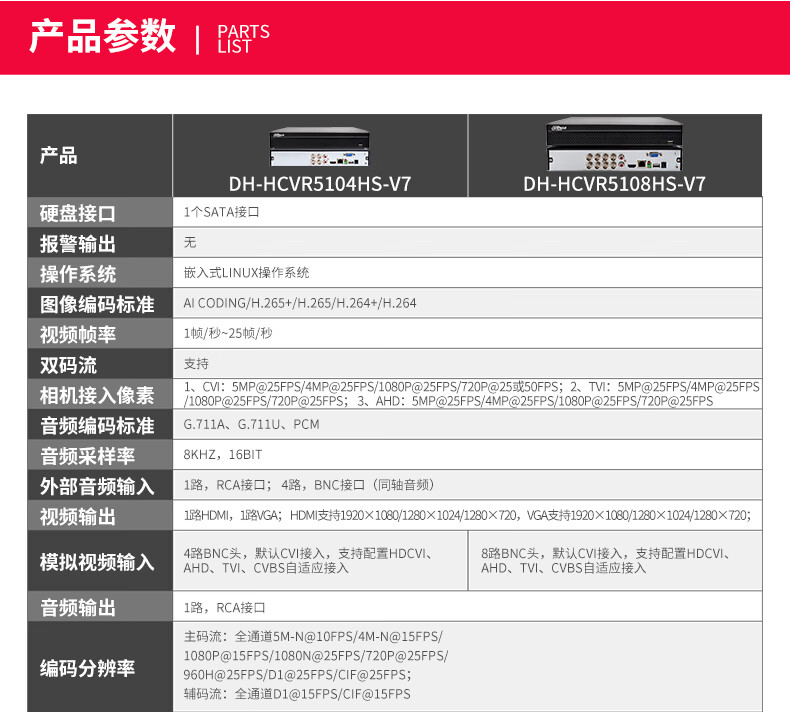790x712 pixels.
Task: Click the 外部音频输入 row label
Action: click(x=97, y=486)
